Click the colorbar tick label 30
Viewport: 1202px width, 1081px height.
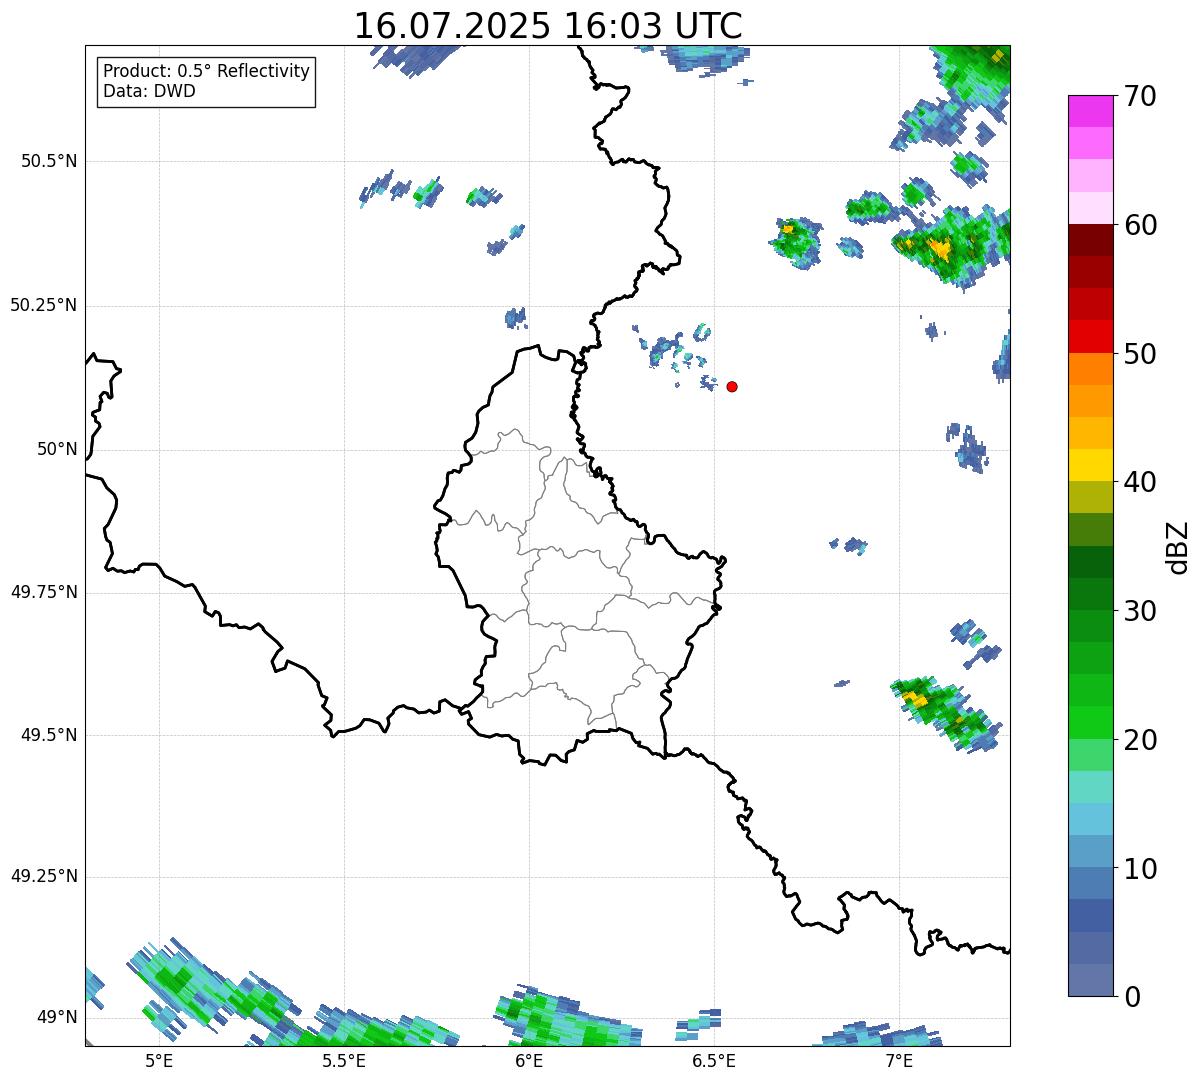tap(1140, 611)
